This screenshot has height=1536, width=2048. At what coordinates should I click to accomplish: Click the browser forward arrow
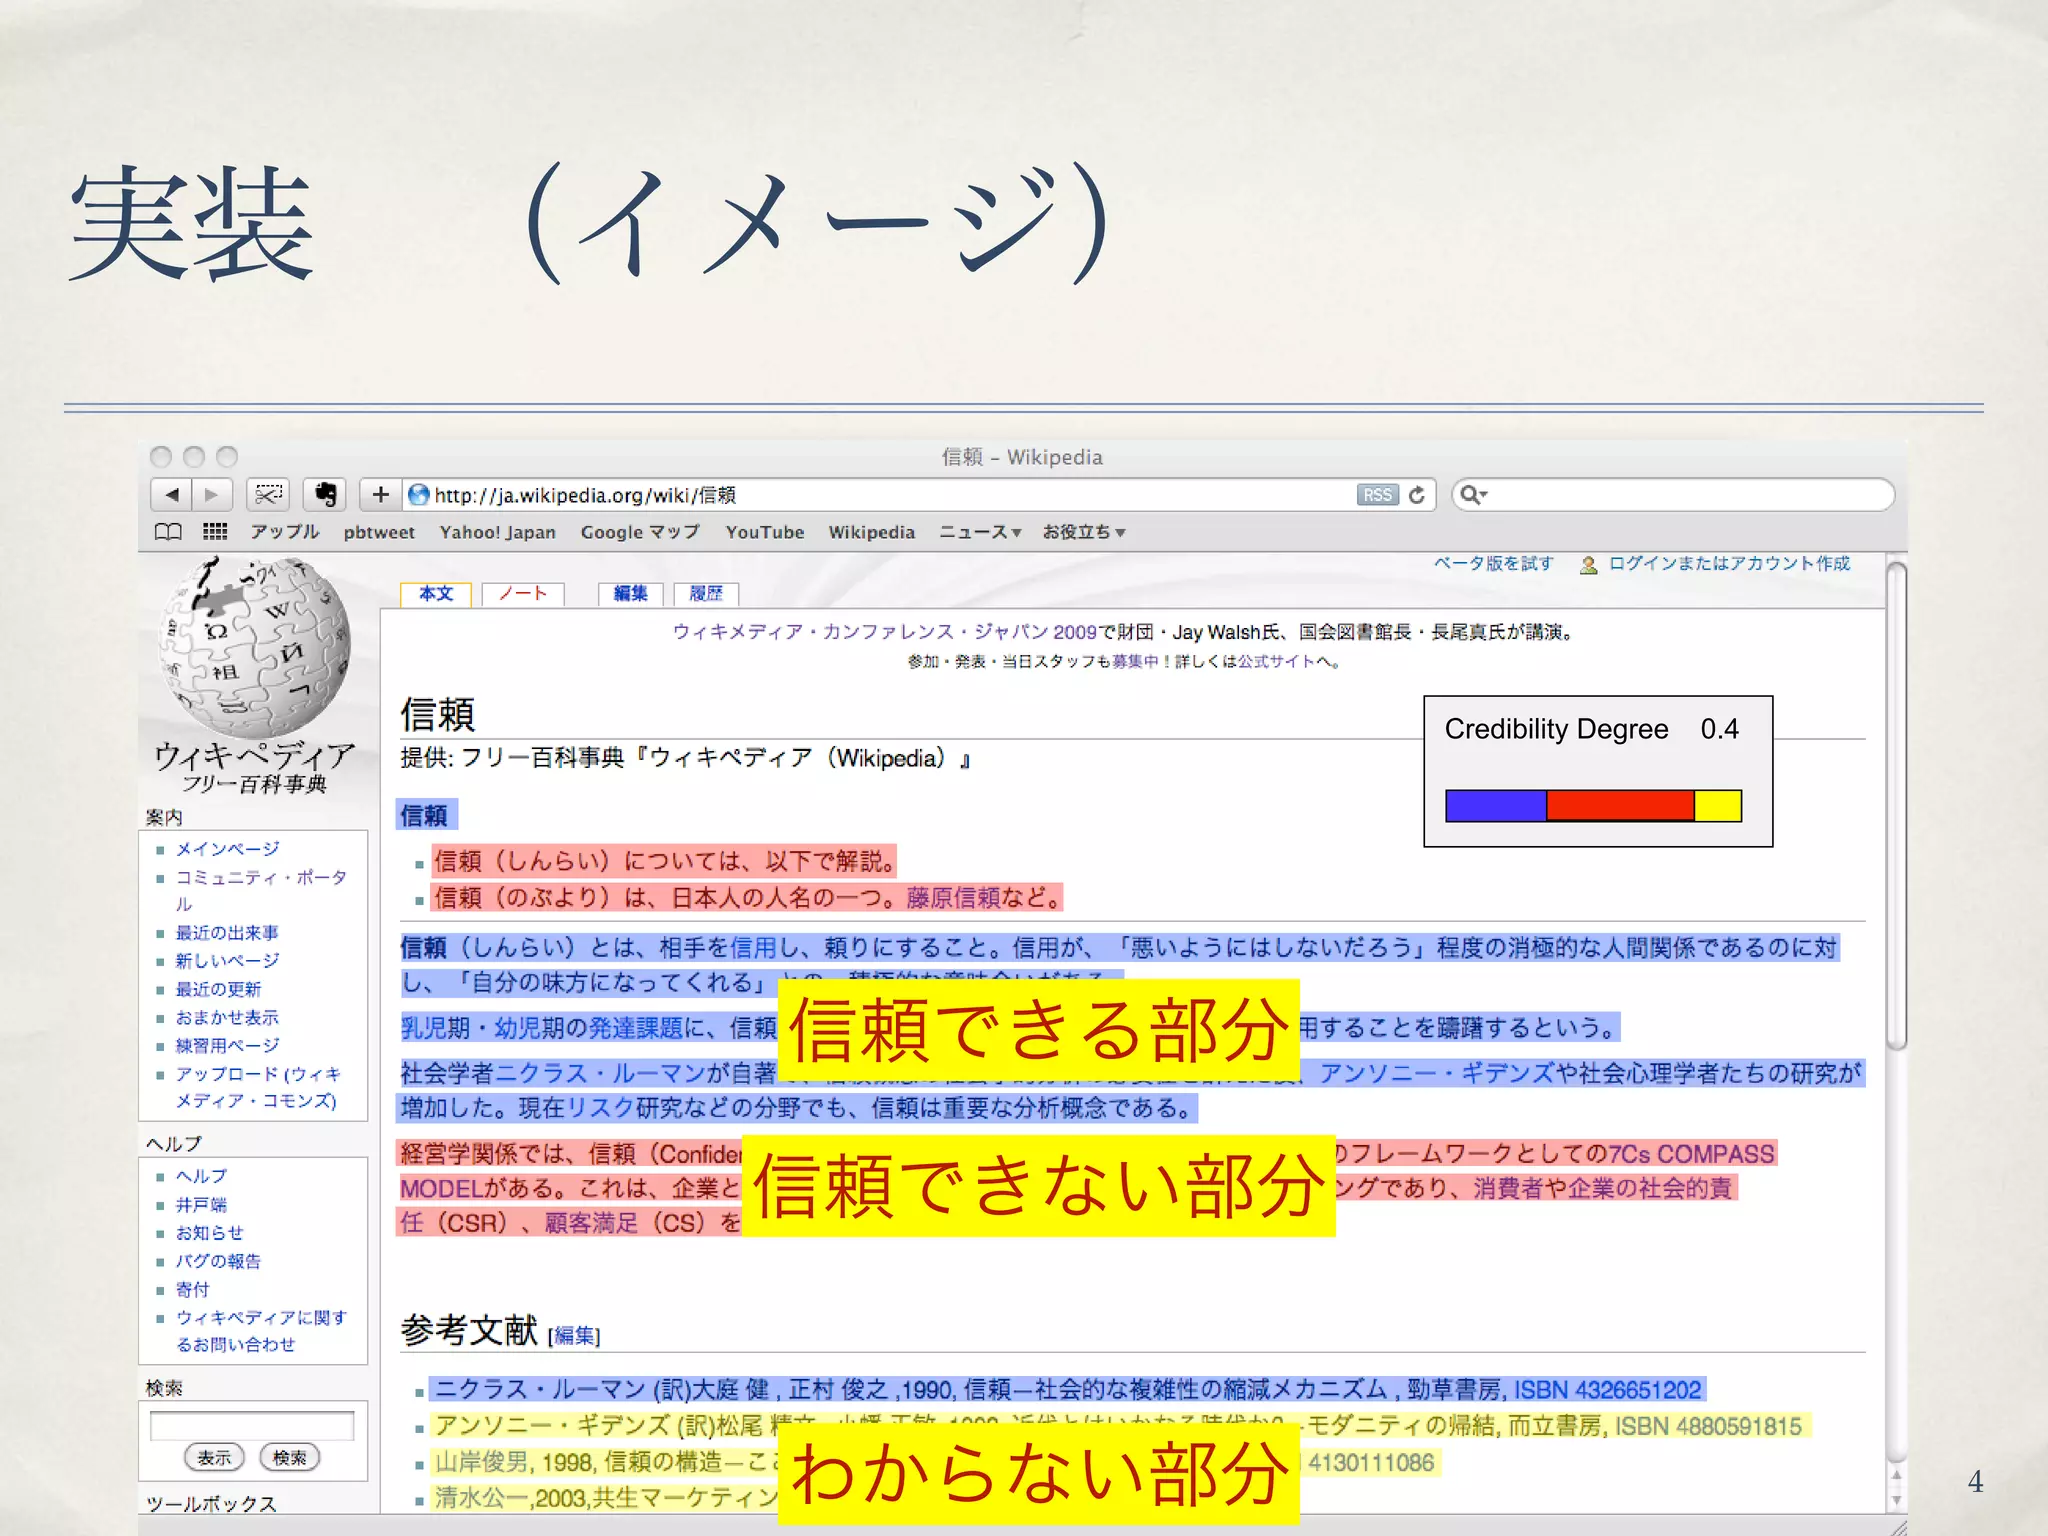tap(211, 494)
